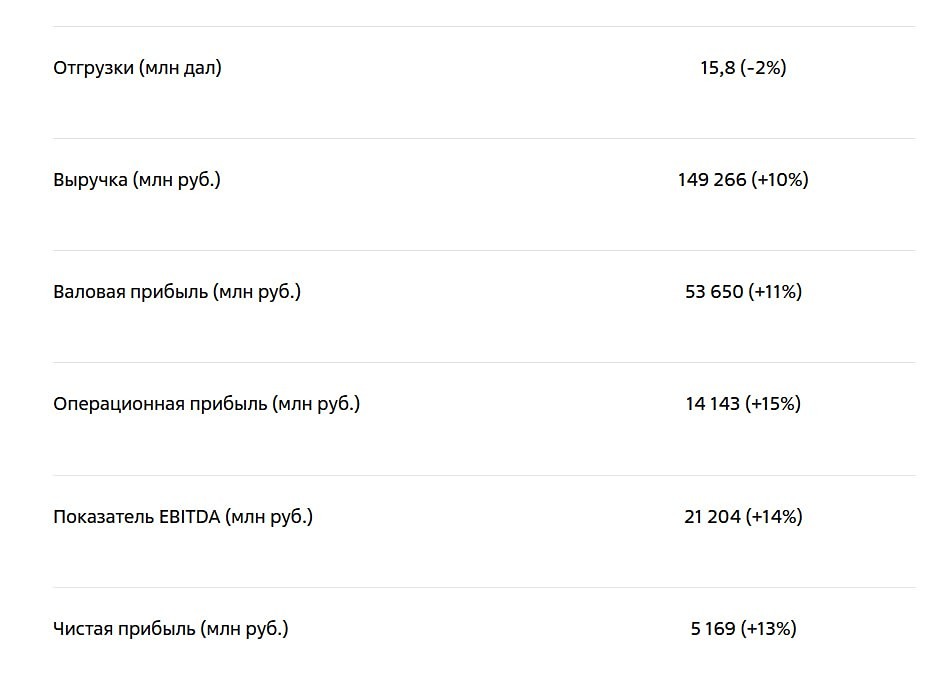Select the gross profit figure 53 650
Screen dimensions: 931x692
pos(714,292)
